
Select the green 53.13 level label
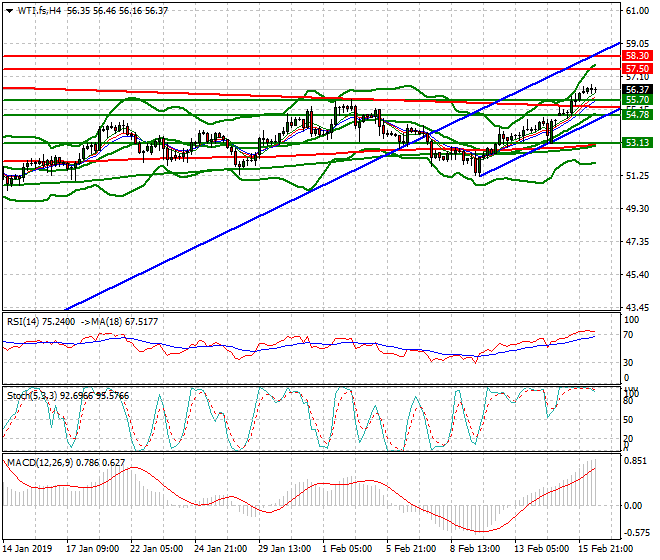[637, 143]
